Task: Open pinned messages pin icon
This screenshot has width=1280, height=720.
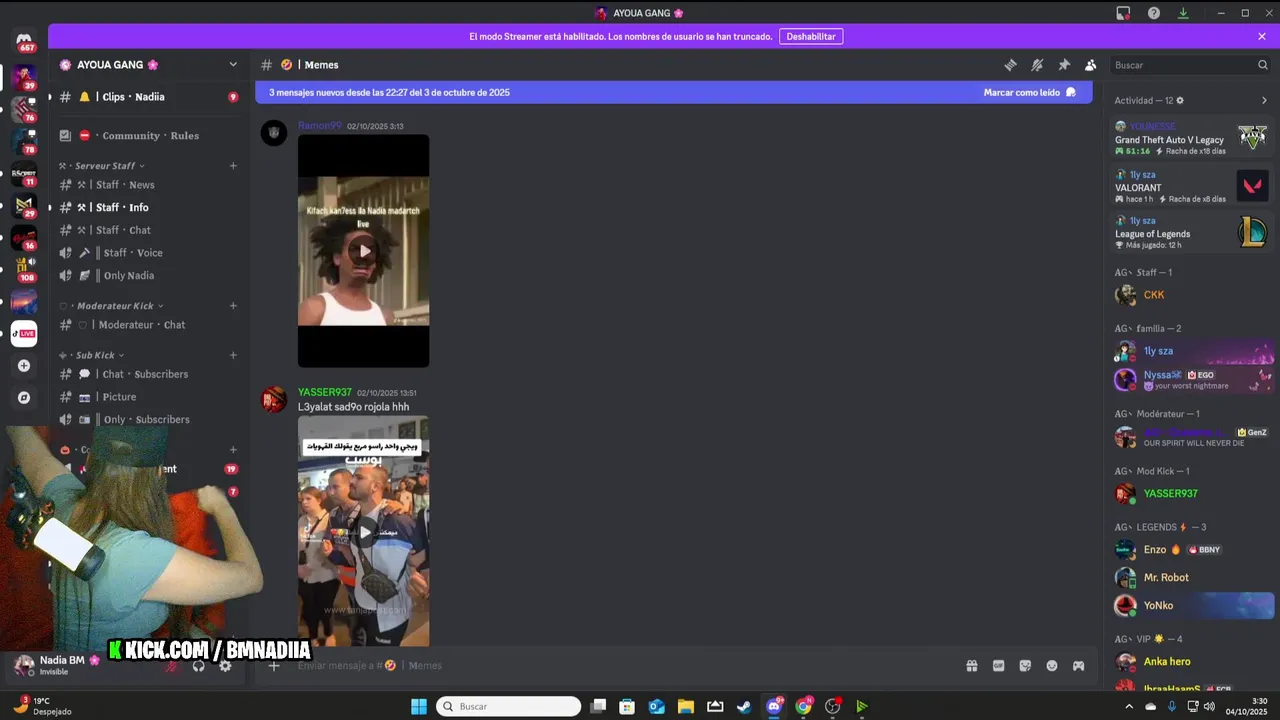Action: pyautogui.click(x=1064, y=65)
